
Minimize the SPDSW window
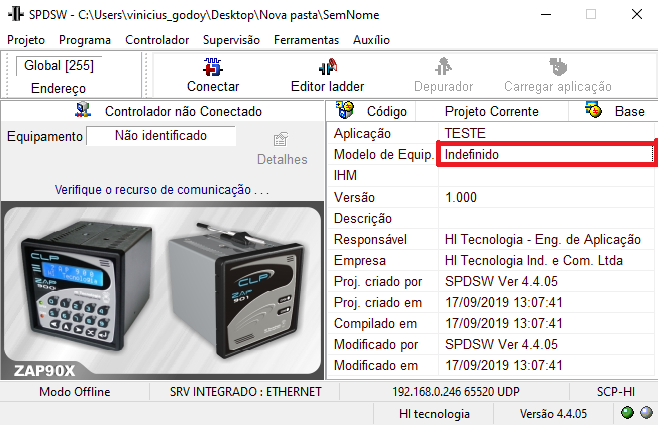point(546,15)
